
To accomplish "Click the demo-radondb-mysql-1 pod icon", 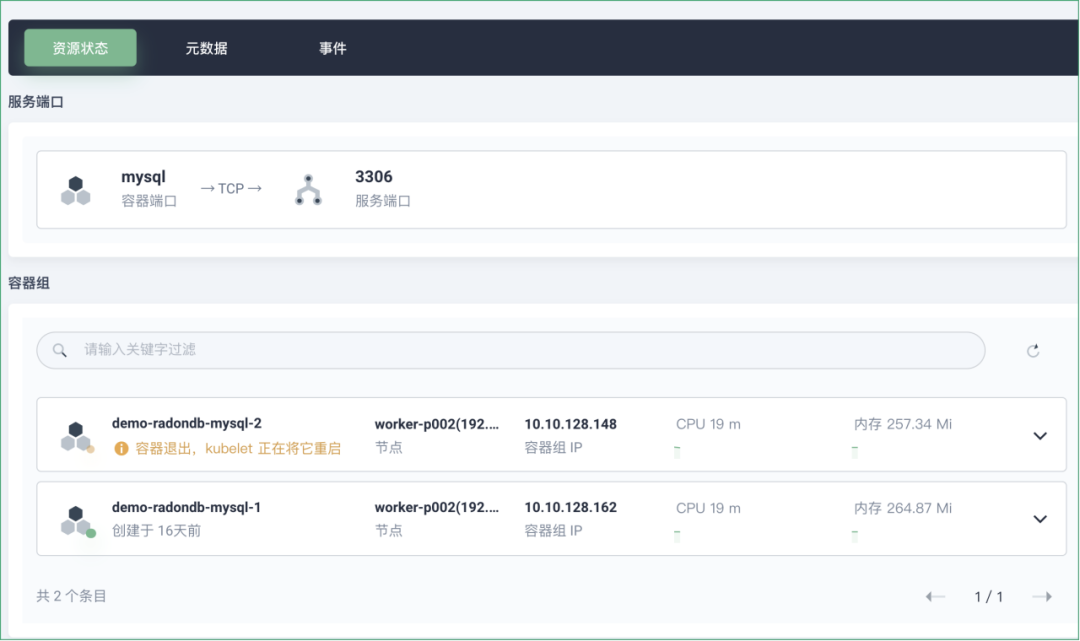I will [76, 521].
